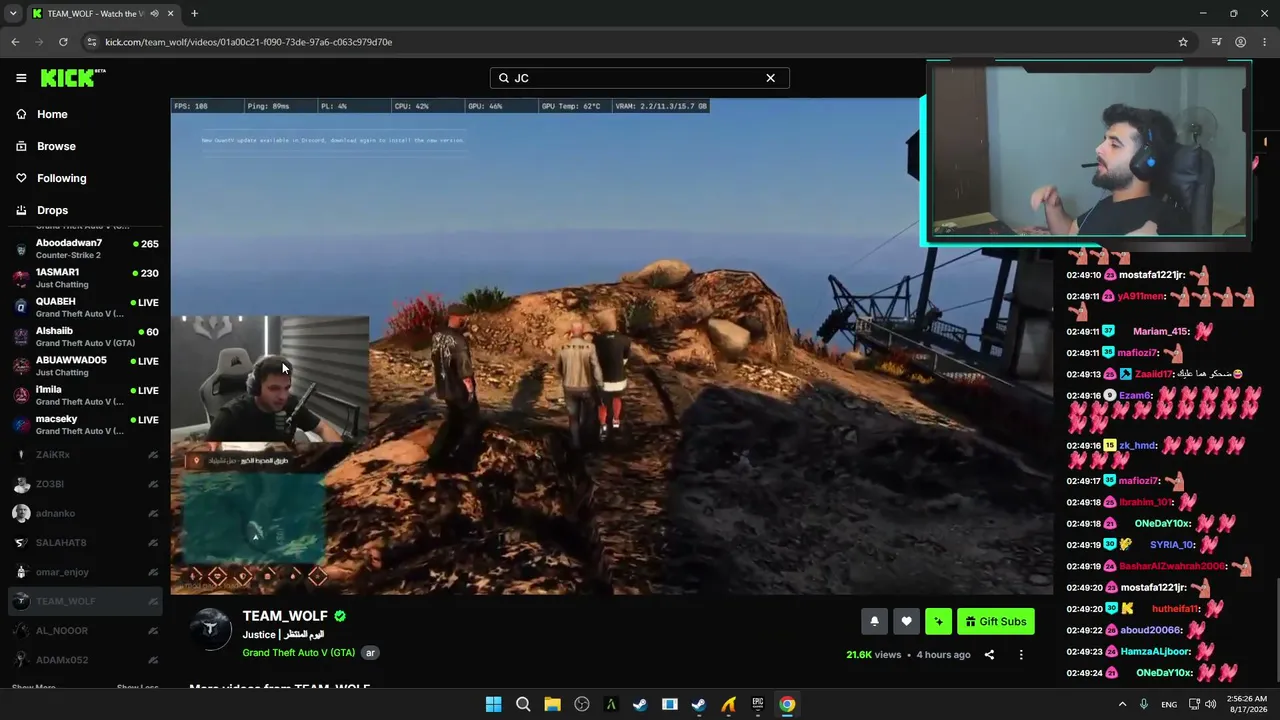Open Windows taskbar search

(523, 704)
